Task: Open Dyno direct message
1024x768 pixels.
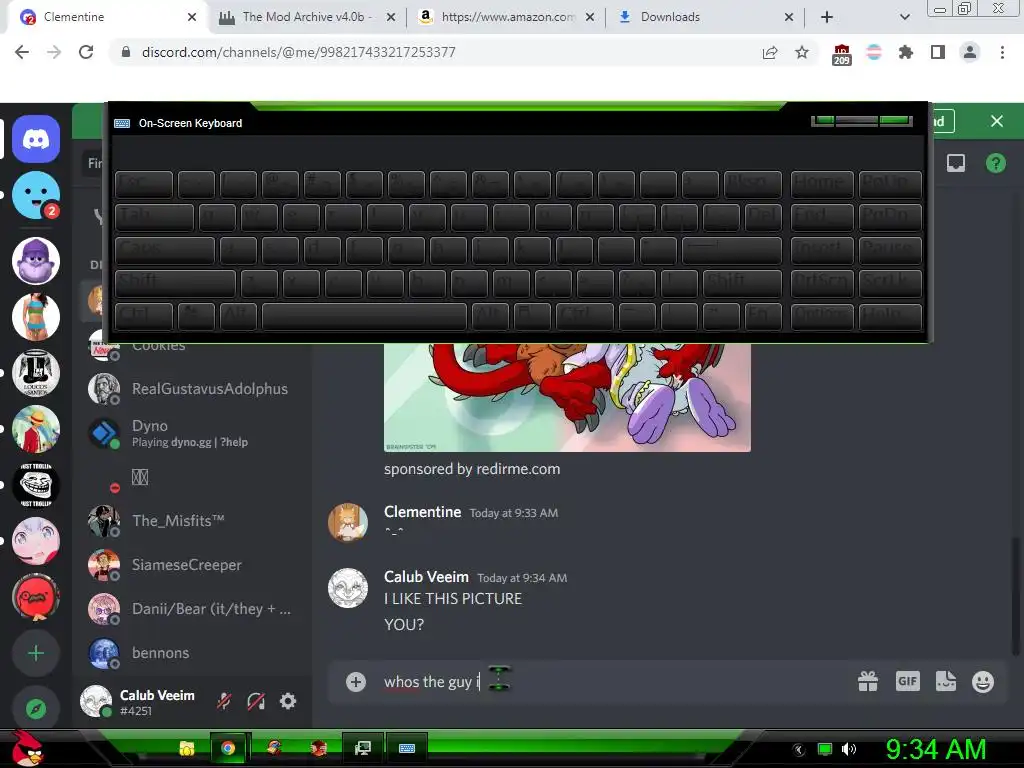Action: pyautogui.click(x=193, y=433)
